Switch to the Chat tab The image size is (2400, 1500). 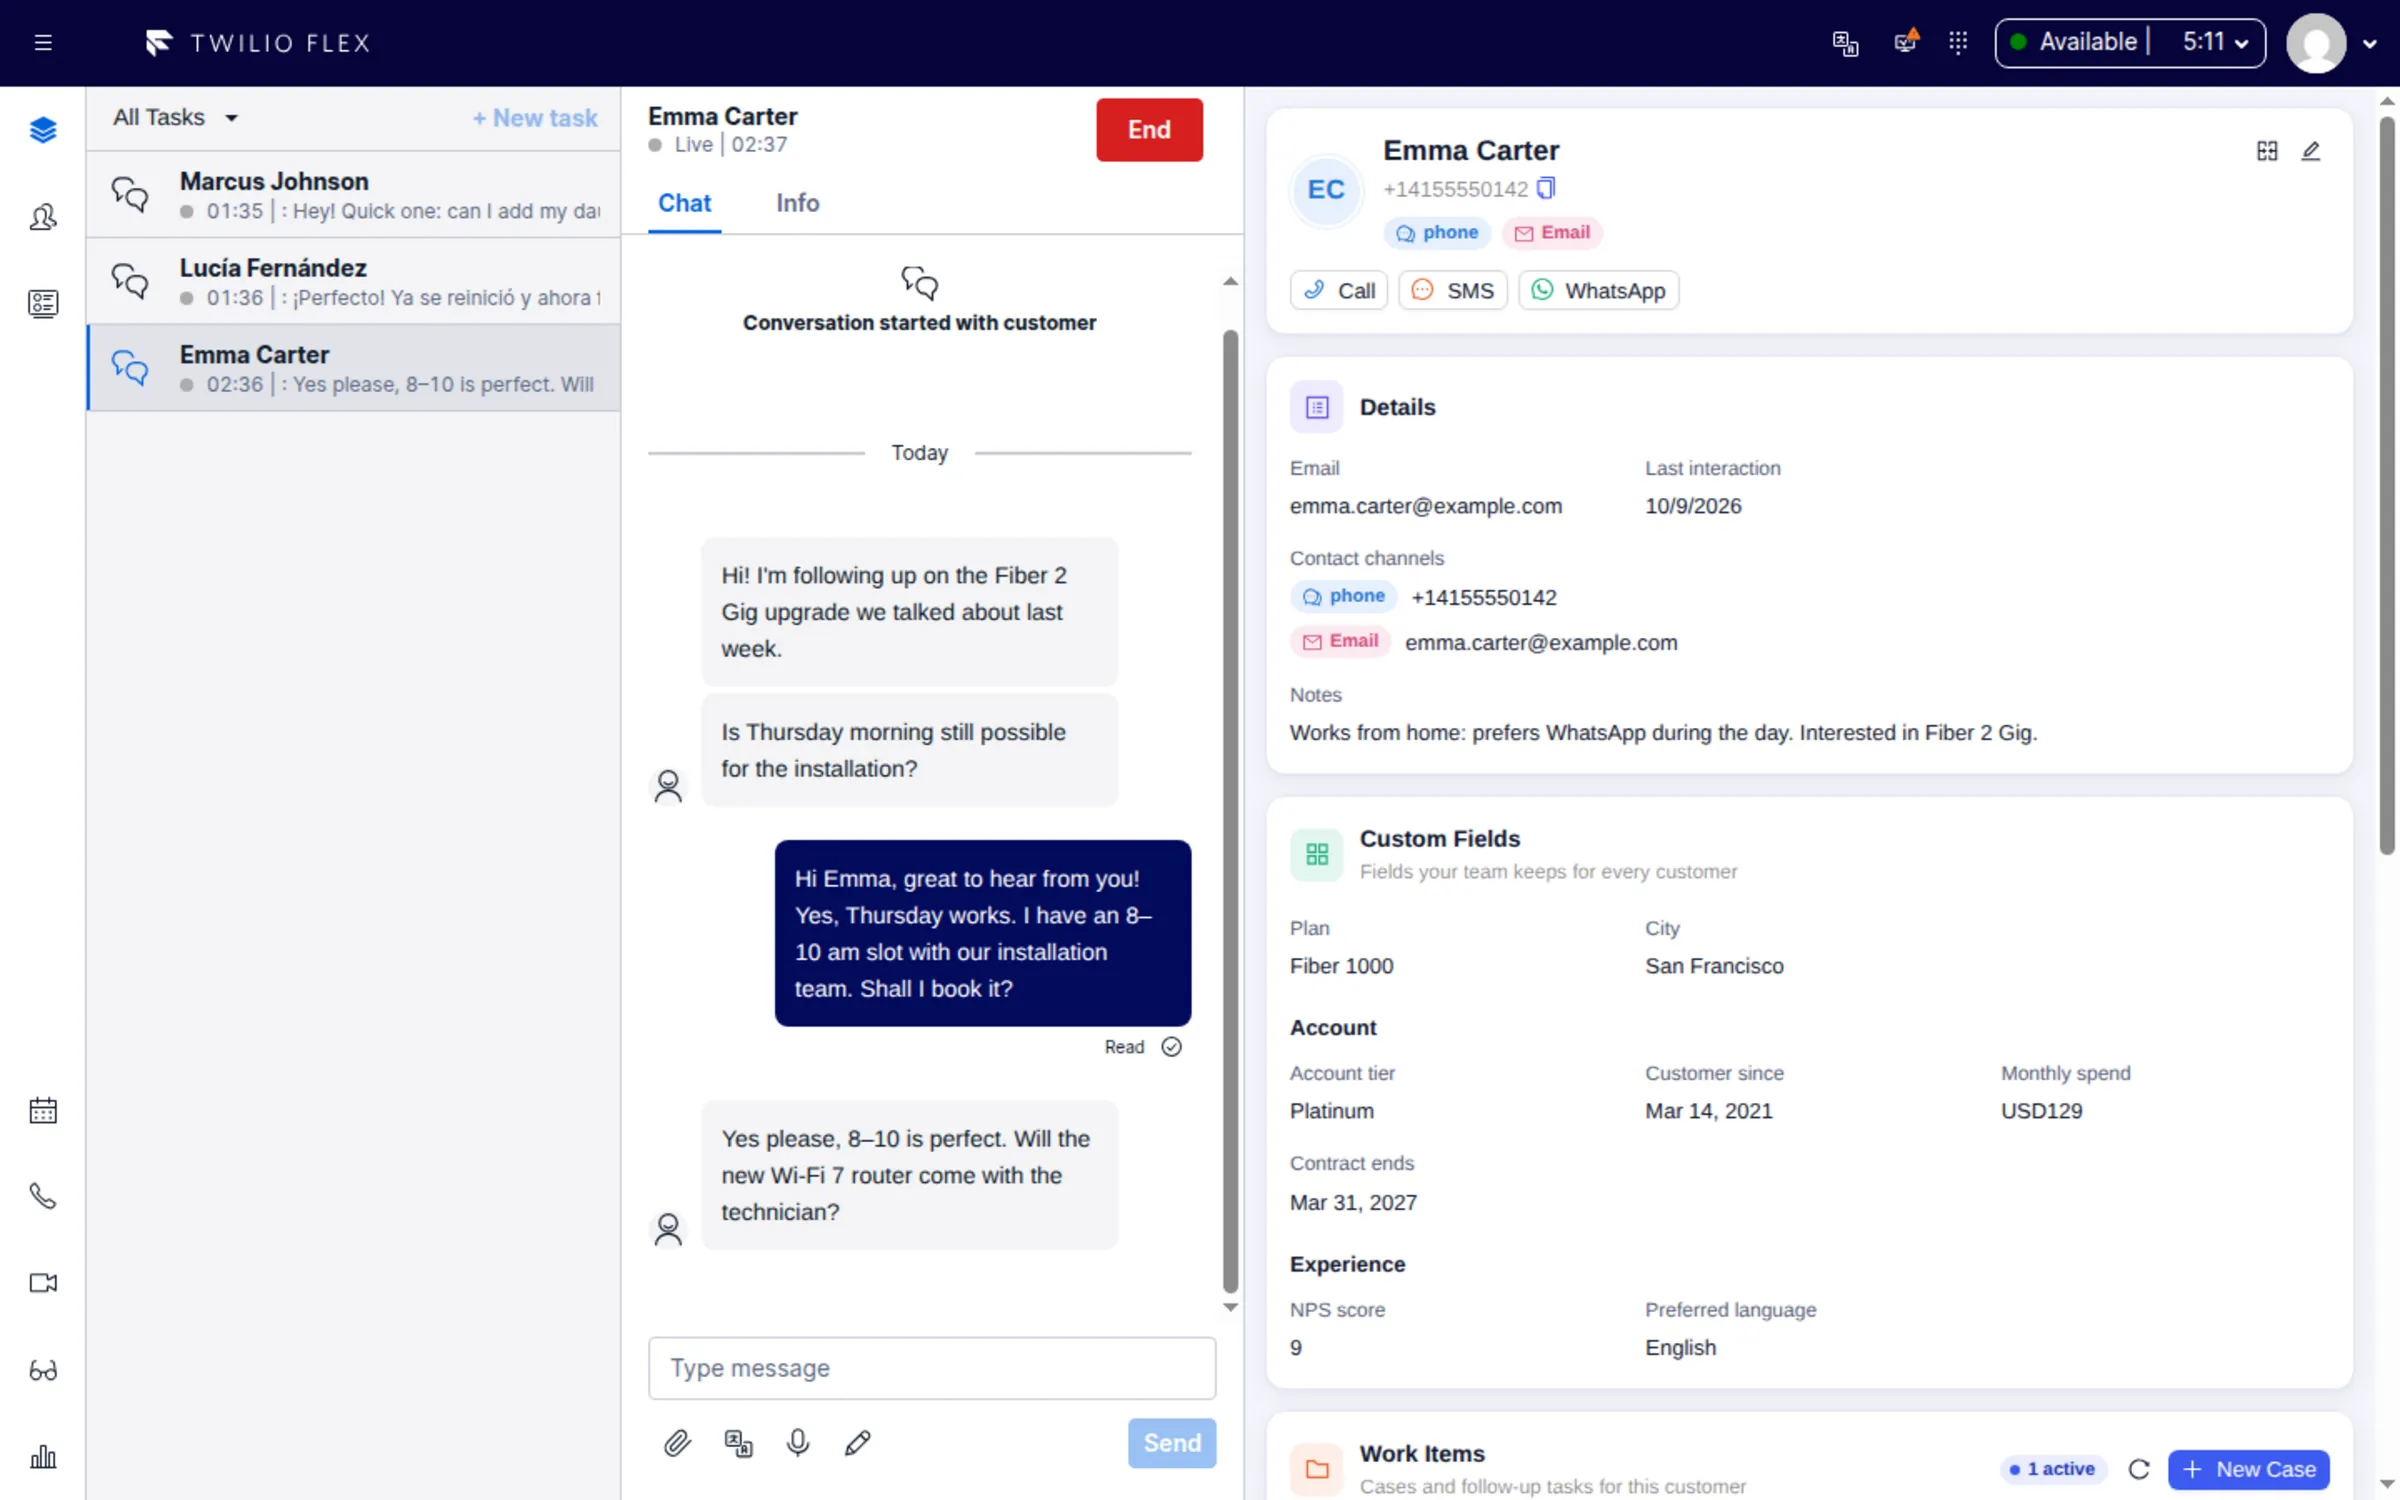(x=685, y=203)
